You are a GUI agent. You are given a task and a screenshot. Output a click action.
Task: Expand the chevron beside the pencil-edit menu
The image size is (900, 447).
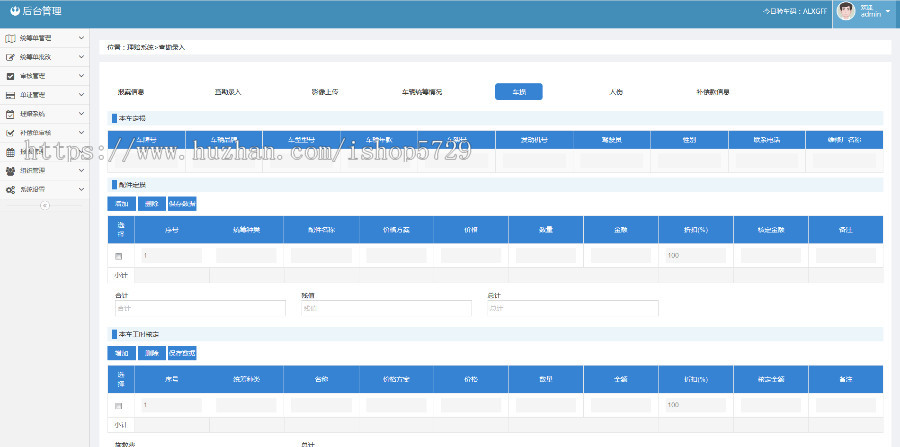82,57
